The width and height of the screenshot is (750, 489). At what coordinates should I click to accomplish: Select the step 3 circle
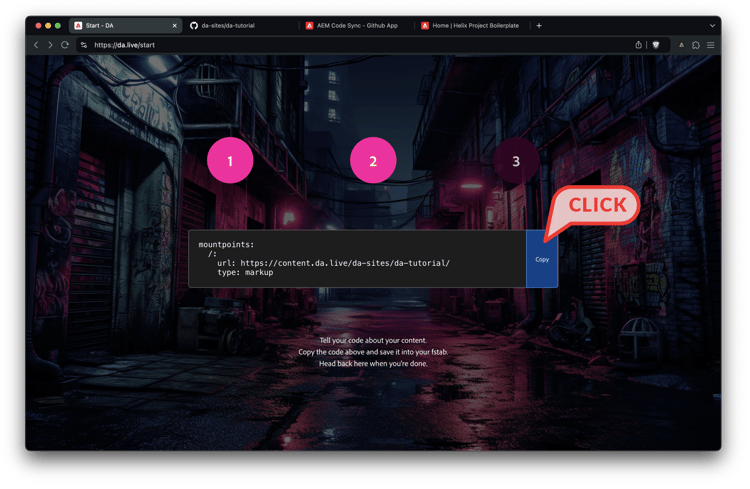tap(516, 161)
